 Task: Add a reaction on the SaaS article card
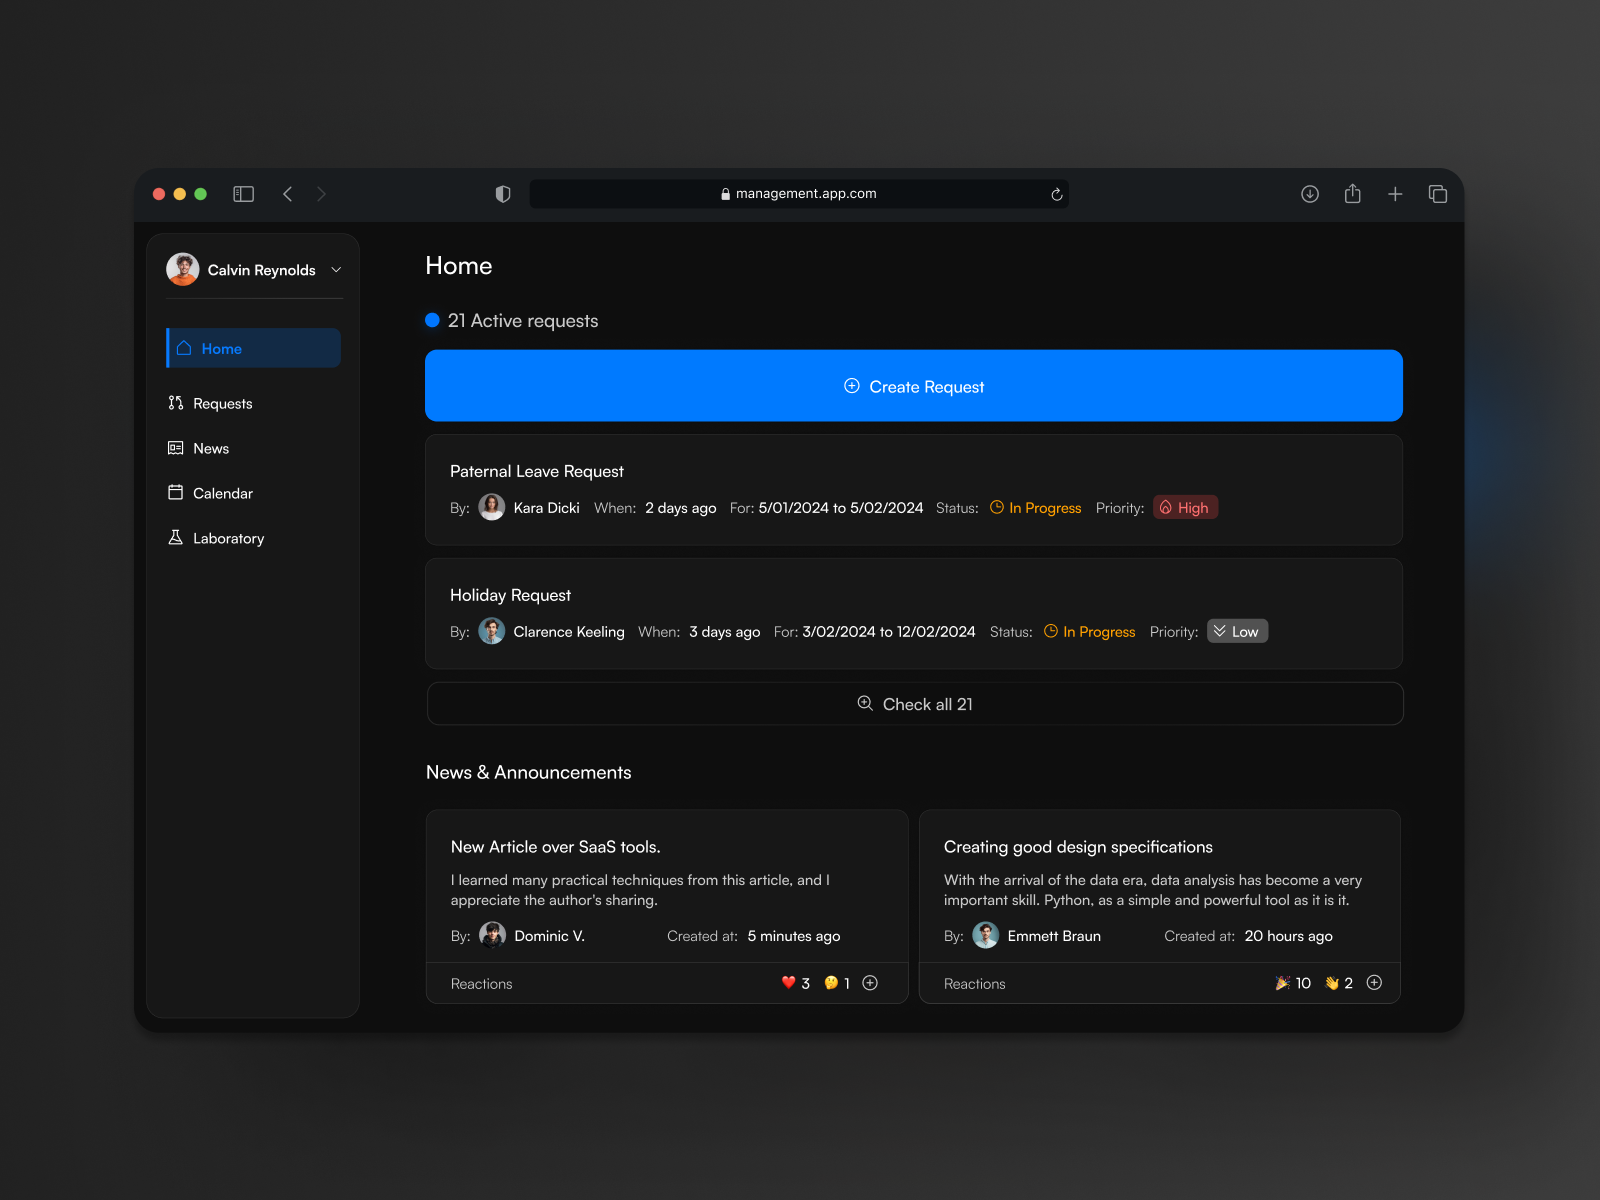870,983
